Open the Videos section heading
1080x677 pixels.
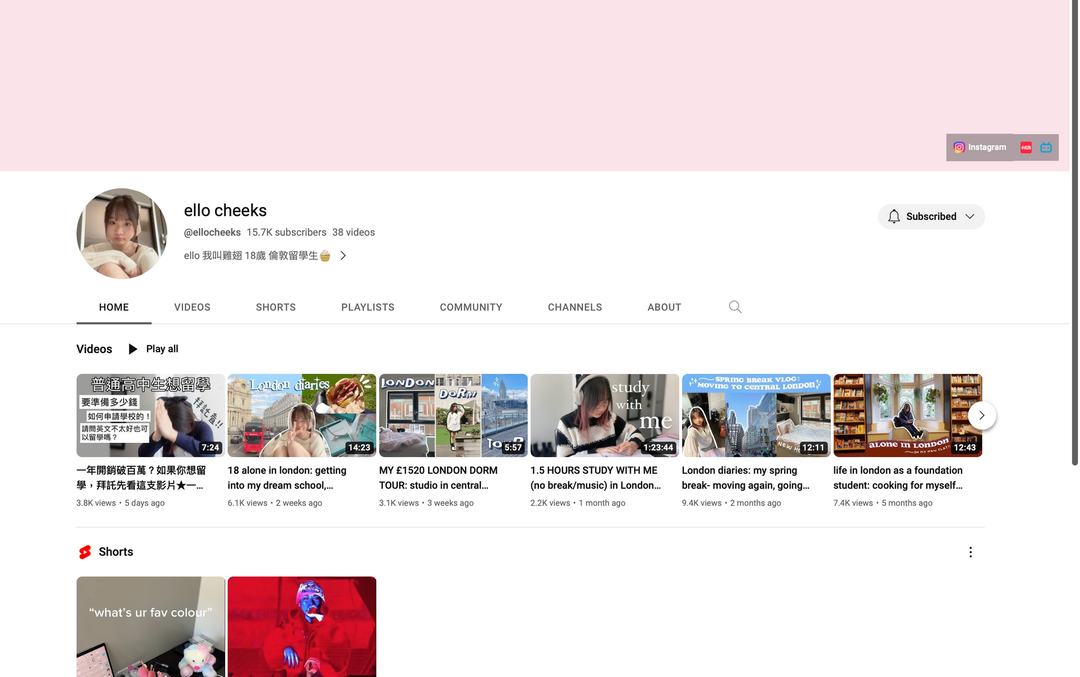94,349
